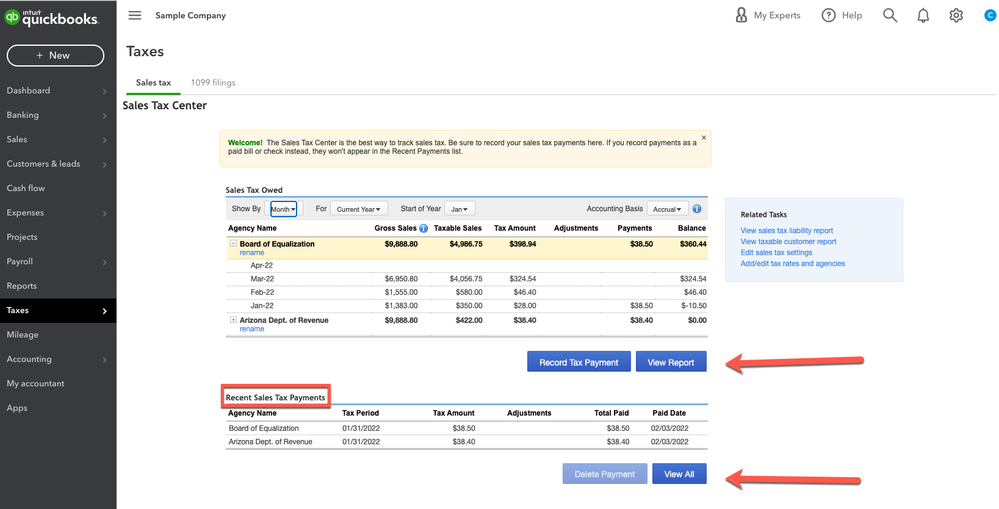This screenshot has height=509, width=999.
Task: Rename the Arizona Dept. of Revenue agency
Action: [252, 329]
